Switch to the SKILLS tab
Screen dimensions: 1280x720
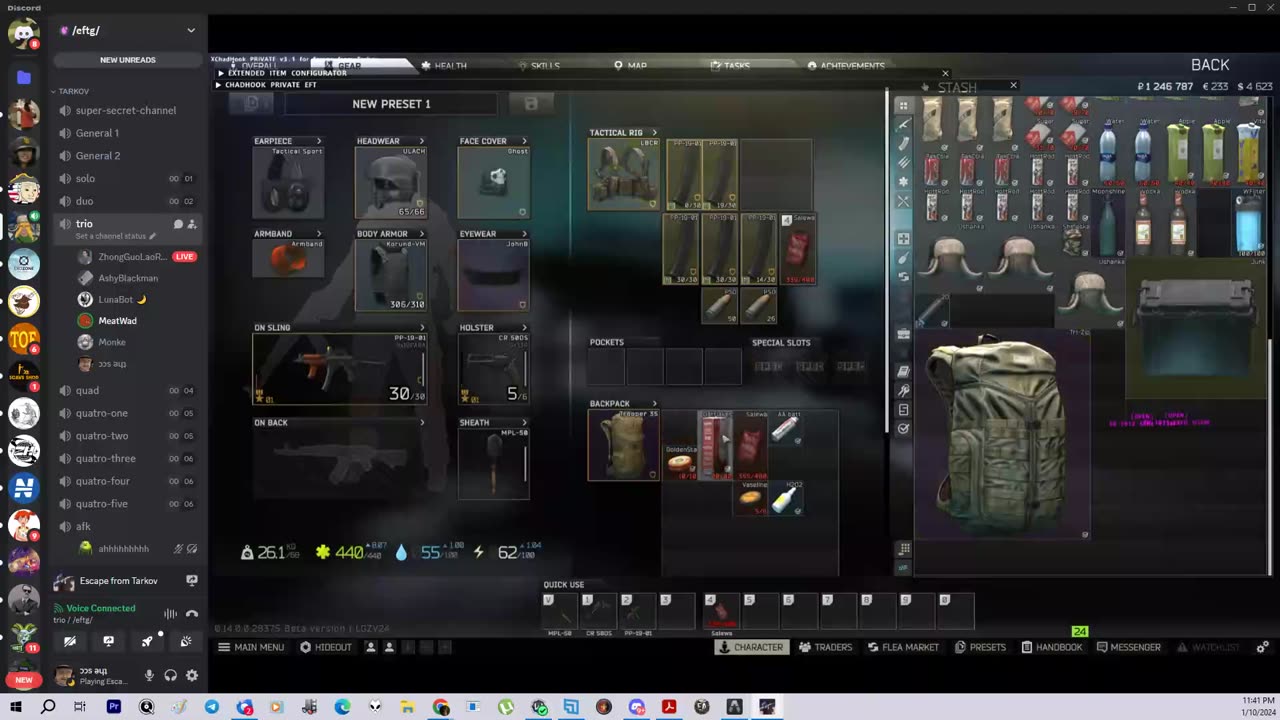(x=539, y=66)
